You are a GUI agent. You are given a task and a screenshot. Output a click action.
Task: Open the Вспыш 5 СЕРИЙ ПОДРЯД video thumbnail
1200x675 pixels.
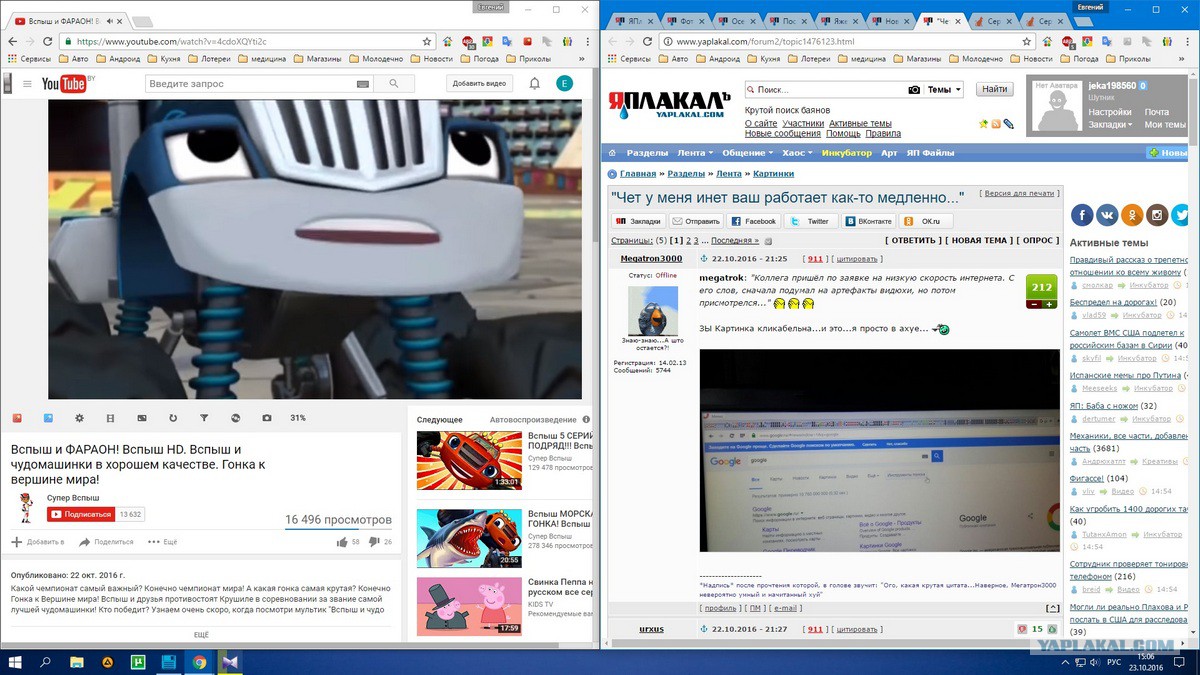469,460
